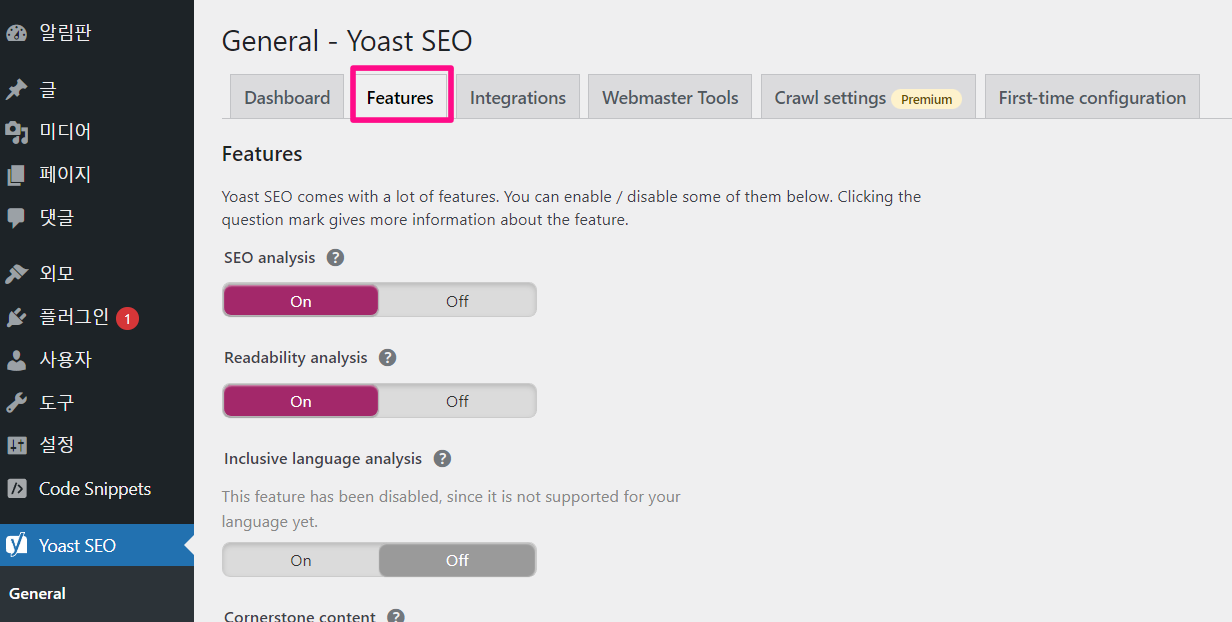1232x622 pixels.
Task: Open the 설정 settings menu
Action: pyautogui.click(x=97, y=445)
